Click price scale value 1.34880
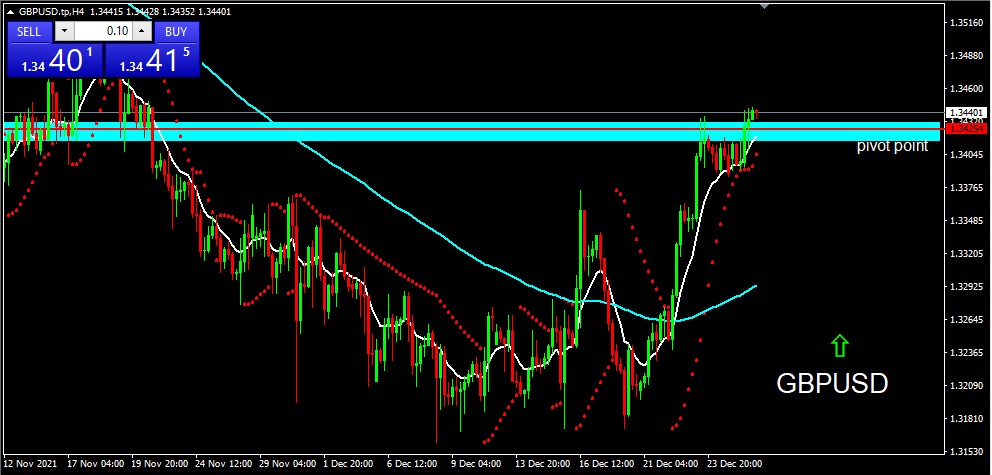 (967, 56)
